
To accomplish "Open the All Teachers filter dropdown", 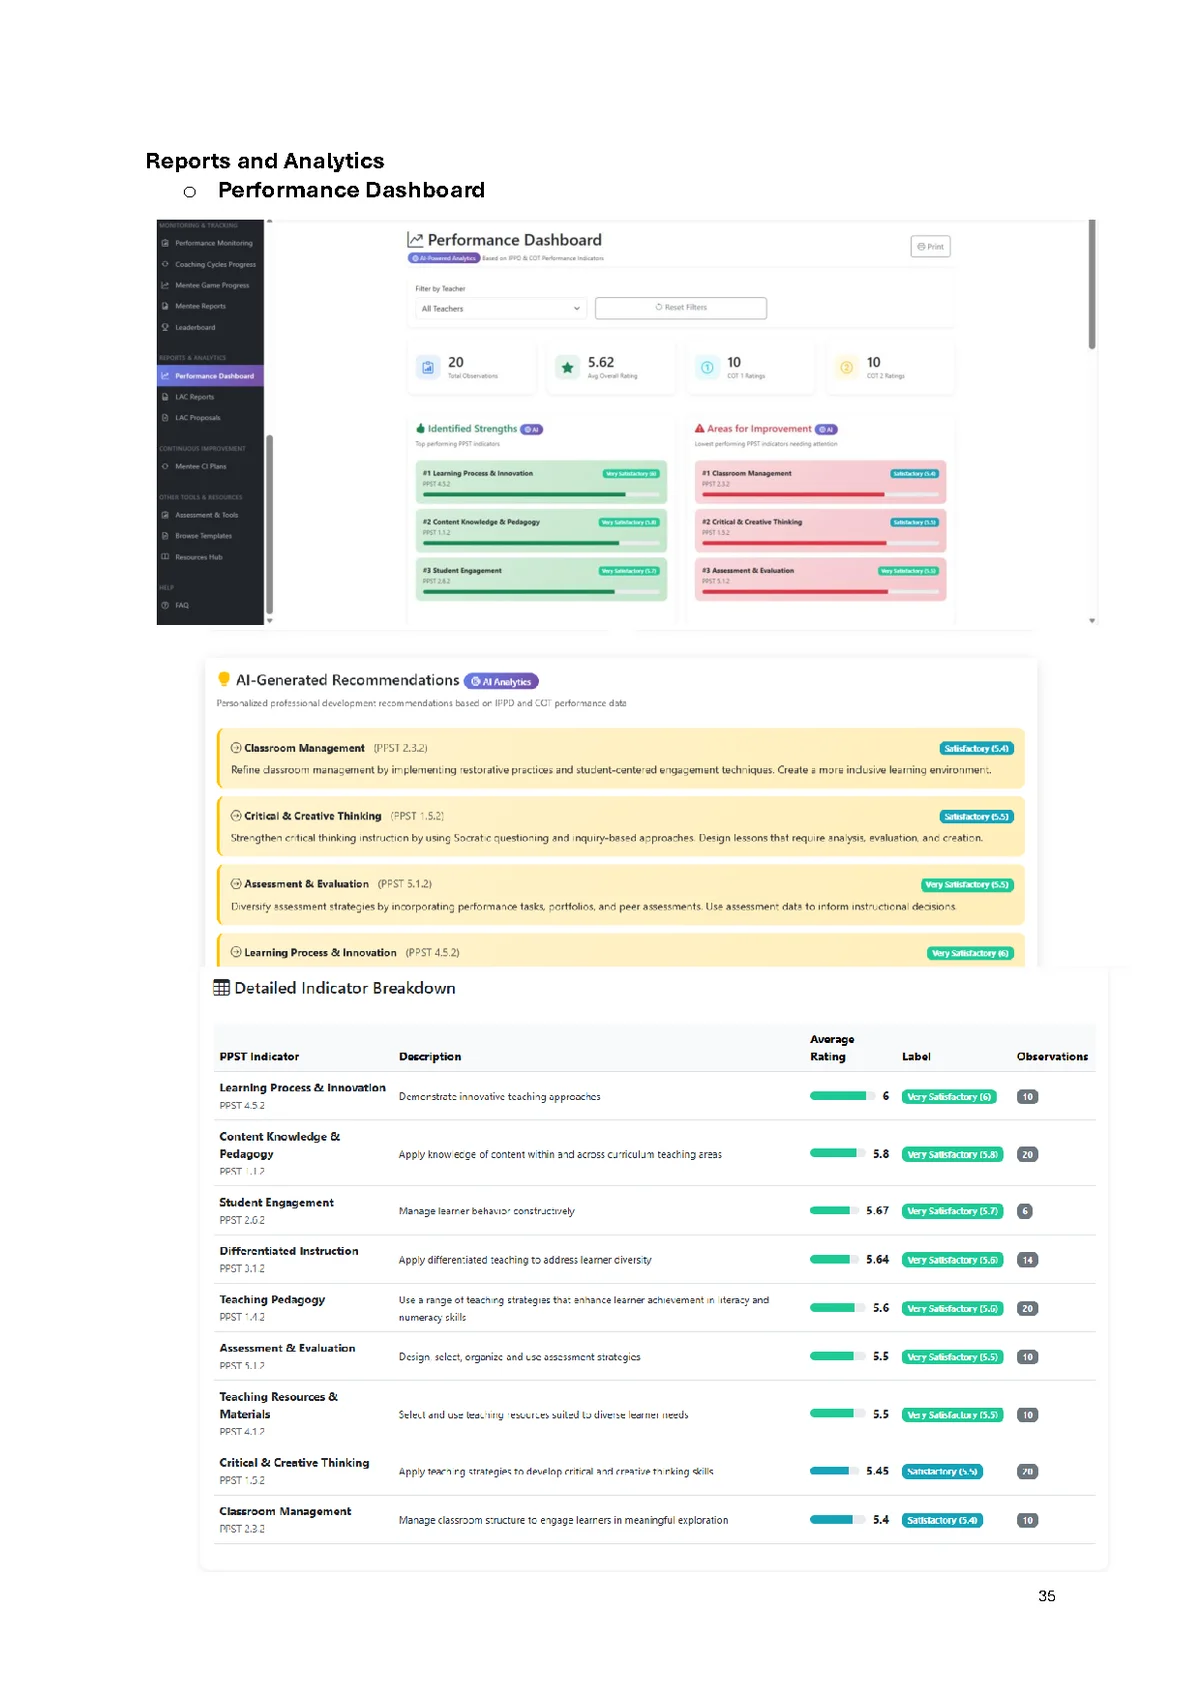I will pos(500,309).
